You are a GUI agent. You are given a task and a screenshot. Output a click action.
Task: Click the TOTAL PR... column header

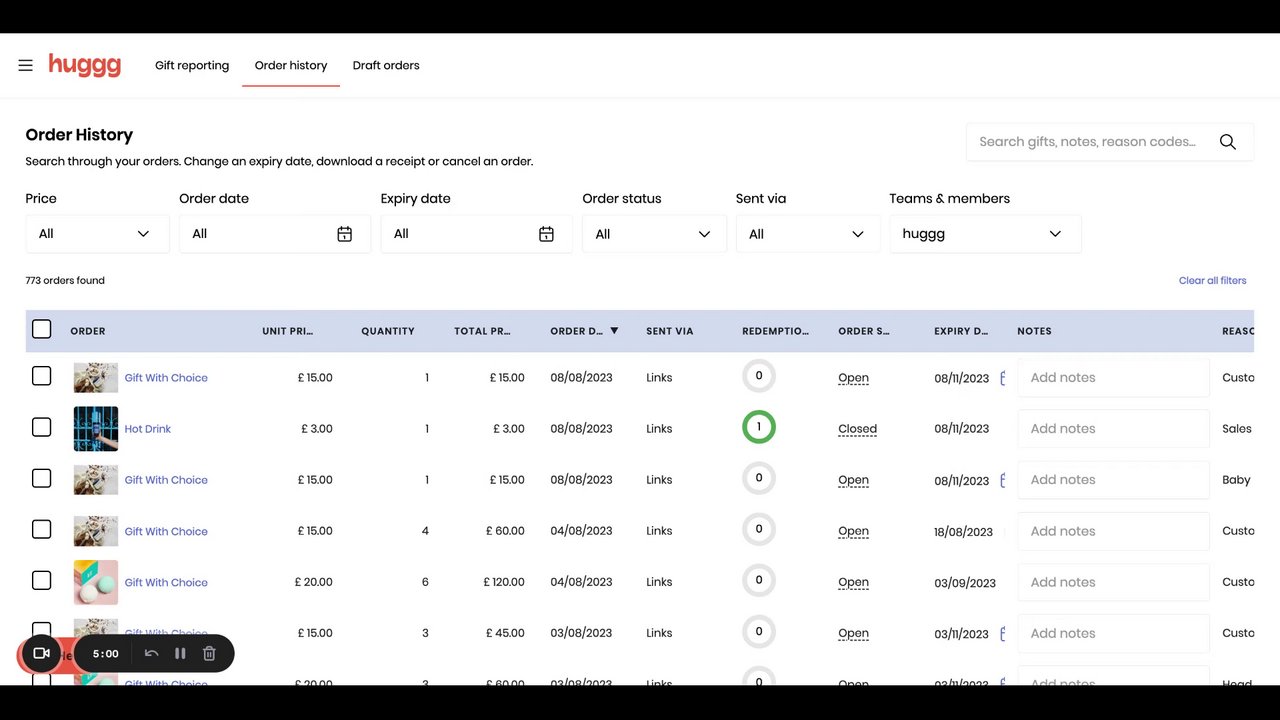coord(483,331)
